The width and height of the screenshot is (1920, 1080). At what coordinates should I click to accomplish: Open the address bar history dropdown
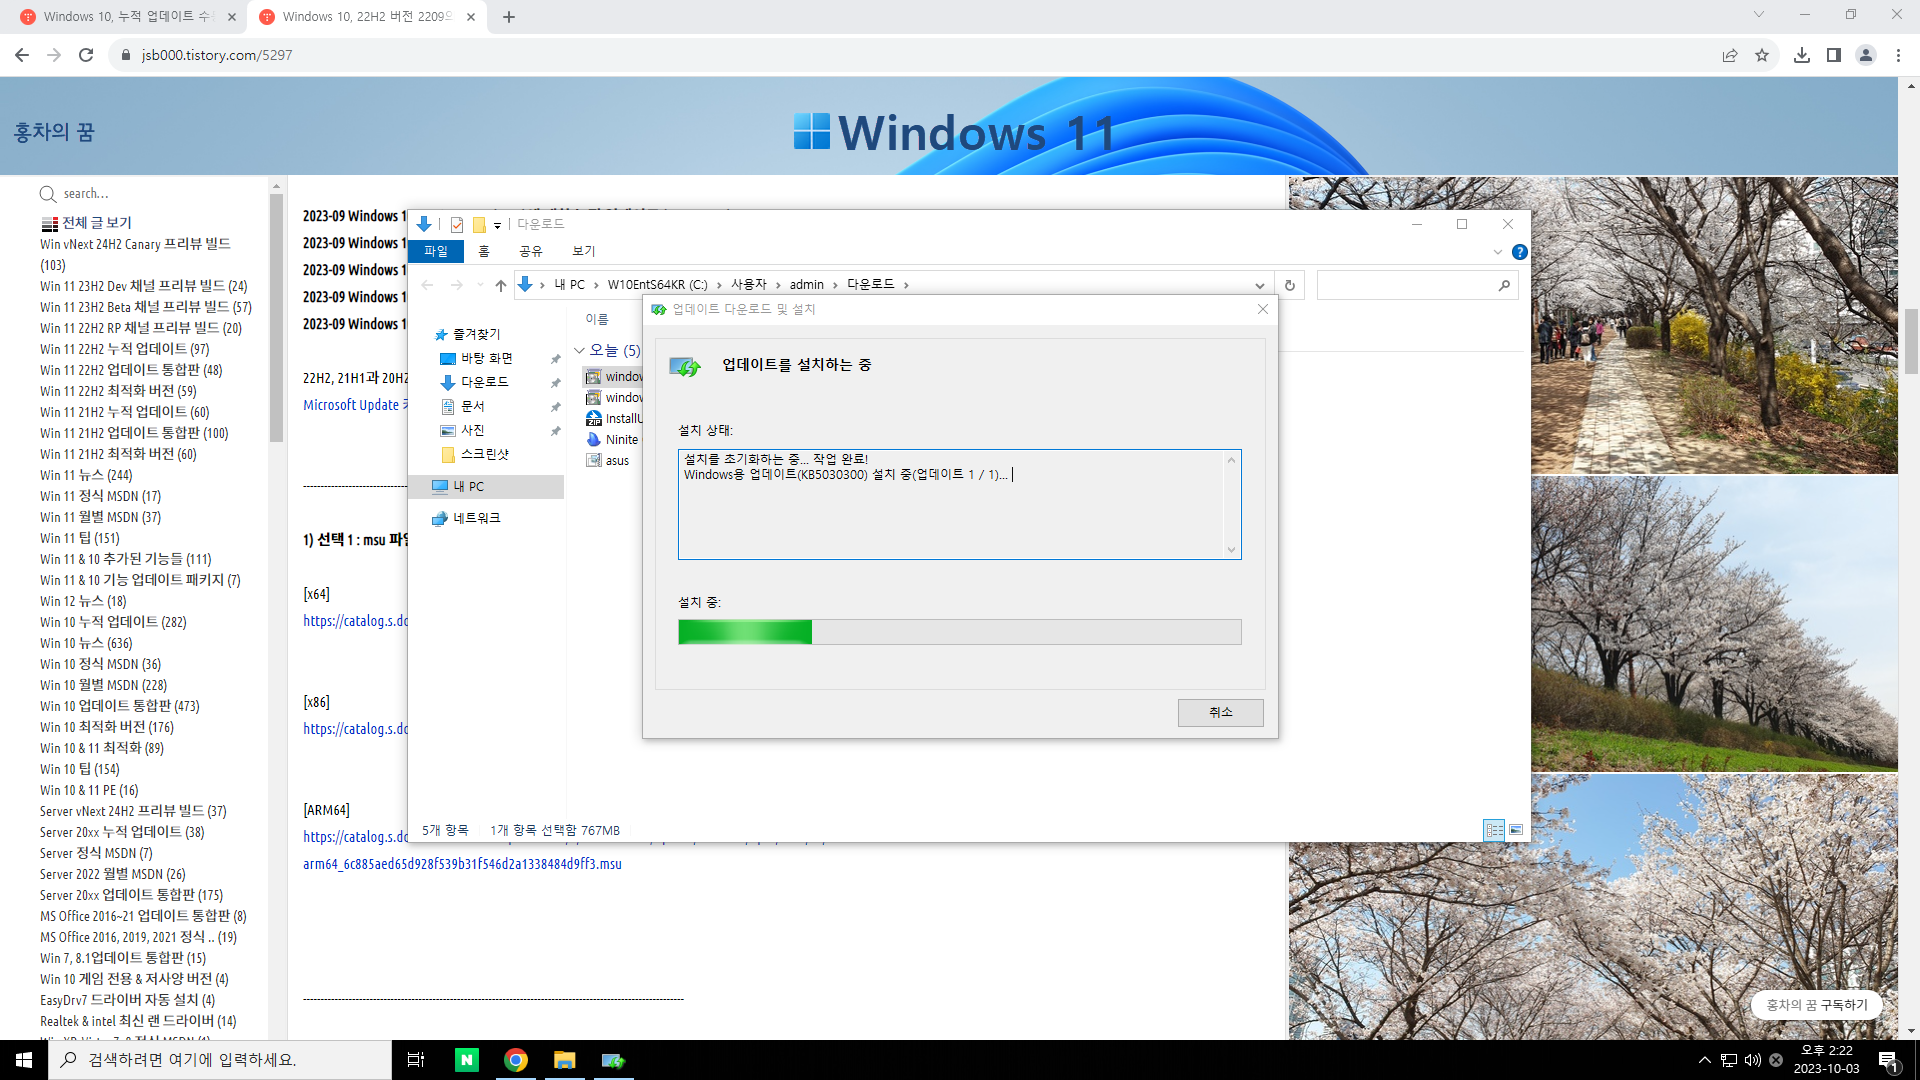[1259, 285]
